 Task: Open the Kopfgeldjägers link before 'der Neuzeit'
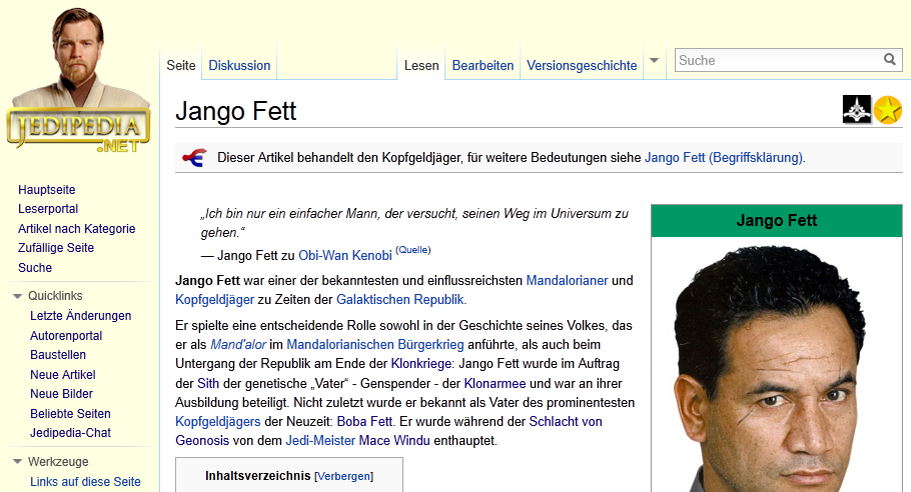click(218, 422)
